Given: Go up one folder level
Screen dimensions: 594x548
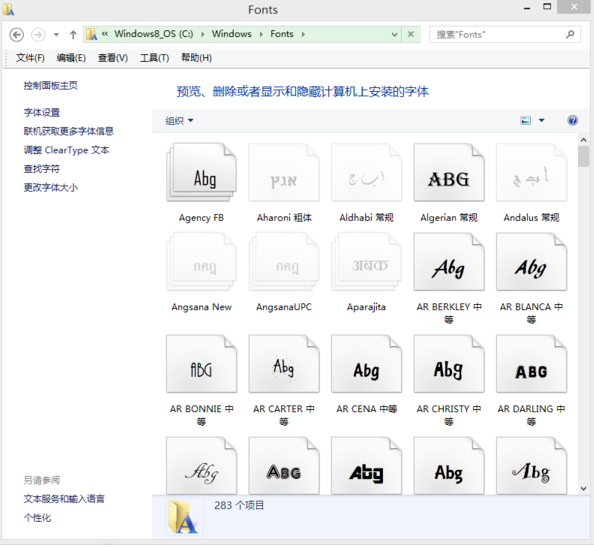Looking at the screenshot, I should [73, 35].
